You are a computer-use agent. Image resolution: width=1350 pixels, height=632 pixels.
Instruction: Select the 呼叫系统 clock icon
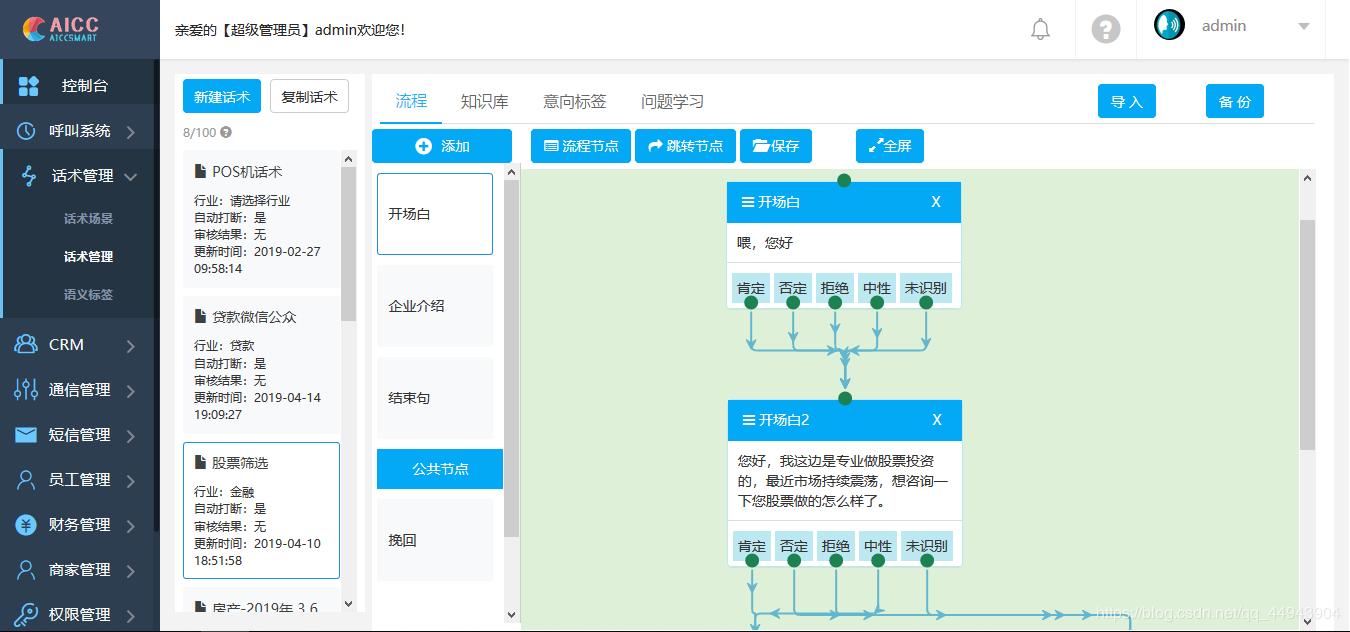click(x=25, y=129)
